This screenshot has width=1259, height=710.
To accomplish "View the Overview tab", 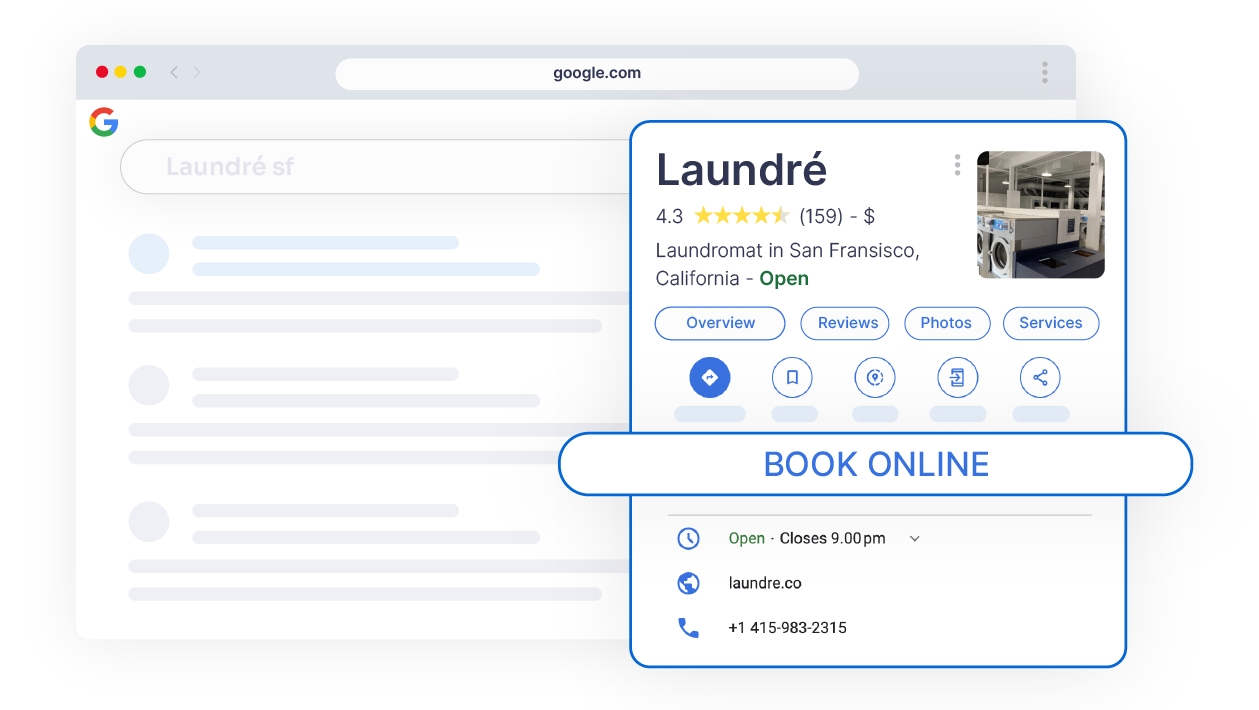I will pyautogui.click(x=719, y=323).
